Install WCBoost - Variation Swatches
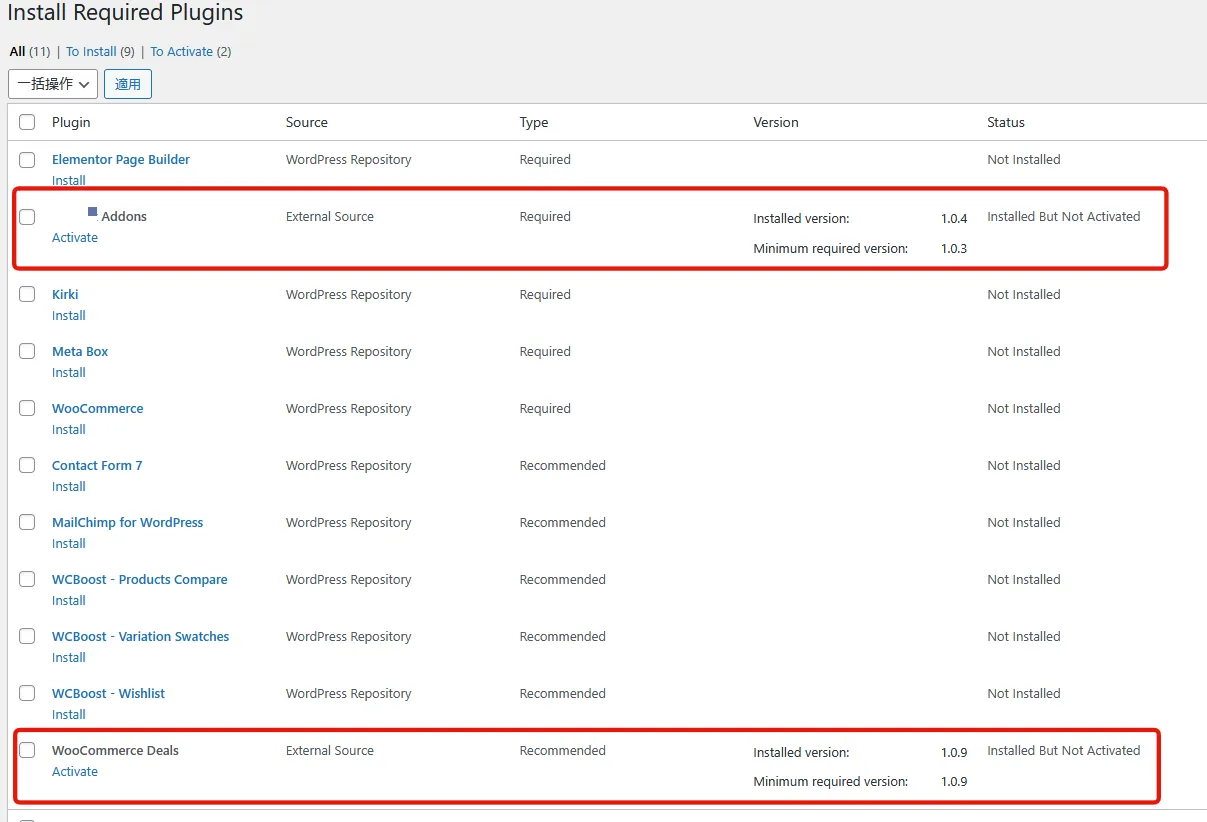Viewport: 1207px width, 822px height. pos(69,658)
